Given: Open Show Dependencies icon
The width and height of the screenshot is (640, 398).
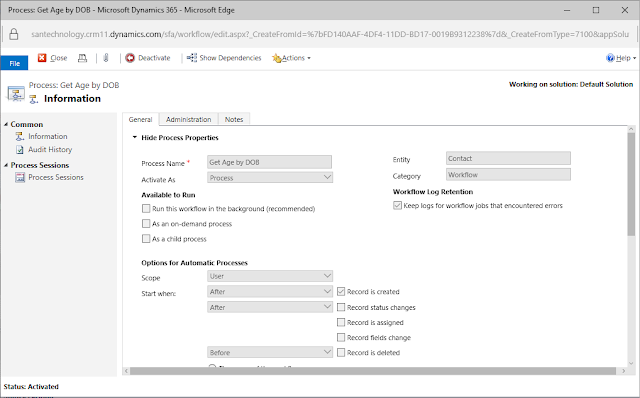Looking at the screenshot, I should pyautogui.click(x=192, y=58).
